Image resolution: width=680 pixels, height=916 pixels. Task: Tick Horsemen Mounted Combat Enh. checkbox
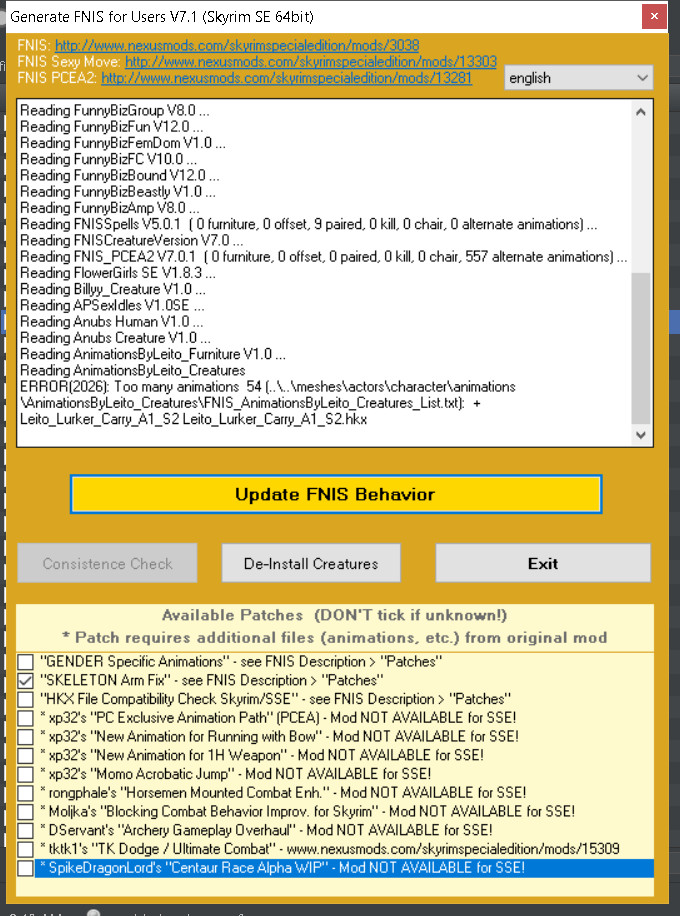(26, 793)
